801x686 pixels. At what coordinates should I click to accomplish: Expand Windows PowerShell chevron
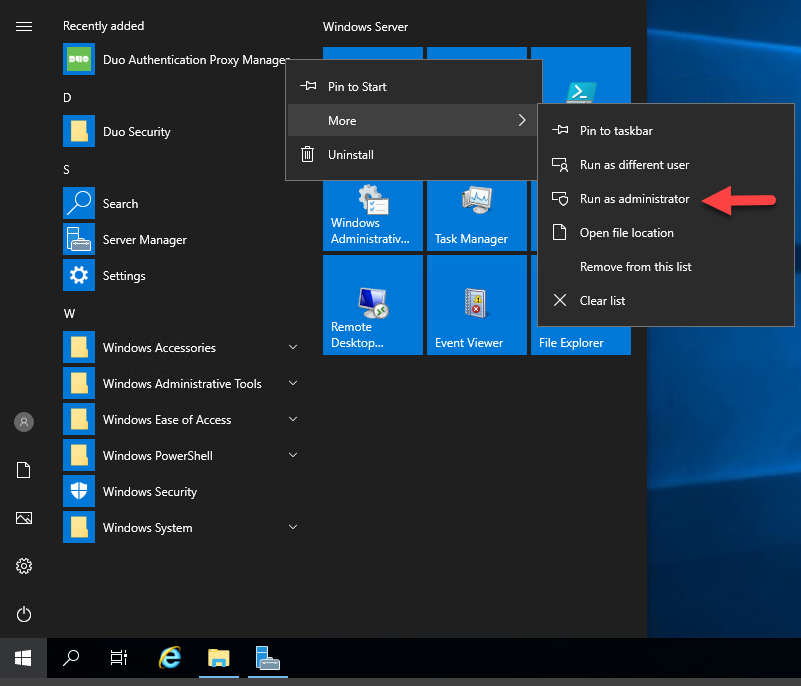[x=293, y=455]
